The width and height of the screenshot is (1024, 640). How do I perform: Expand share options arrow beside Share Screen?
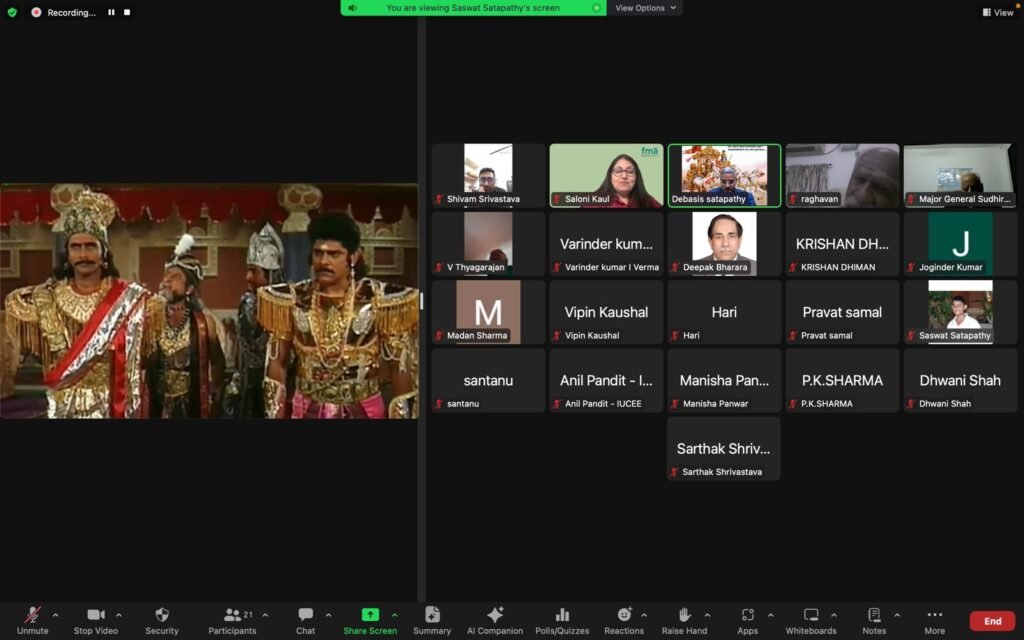(394, 615)
